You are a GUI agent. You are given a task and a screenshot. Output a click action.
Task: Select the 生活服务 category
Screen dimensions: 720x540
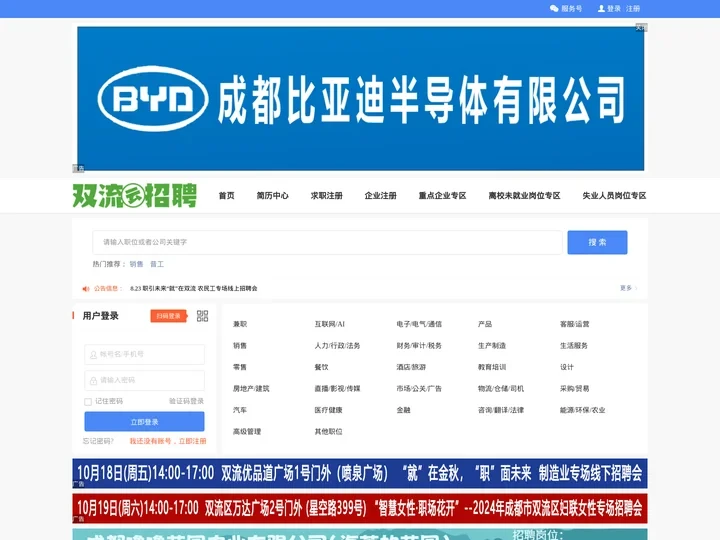(x=574, y=345)
